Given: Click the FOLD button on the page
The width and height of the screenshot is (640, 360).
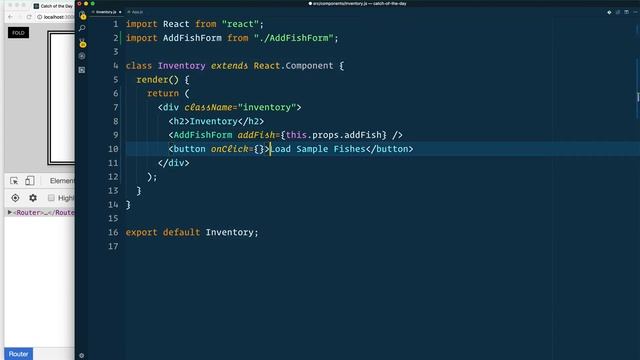Looking at the screenshot, I should click(18, 33).
